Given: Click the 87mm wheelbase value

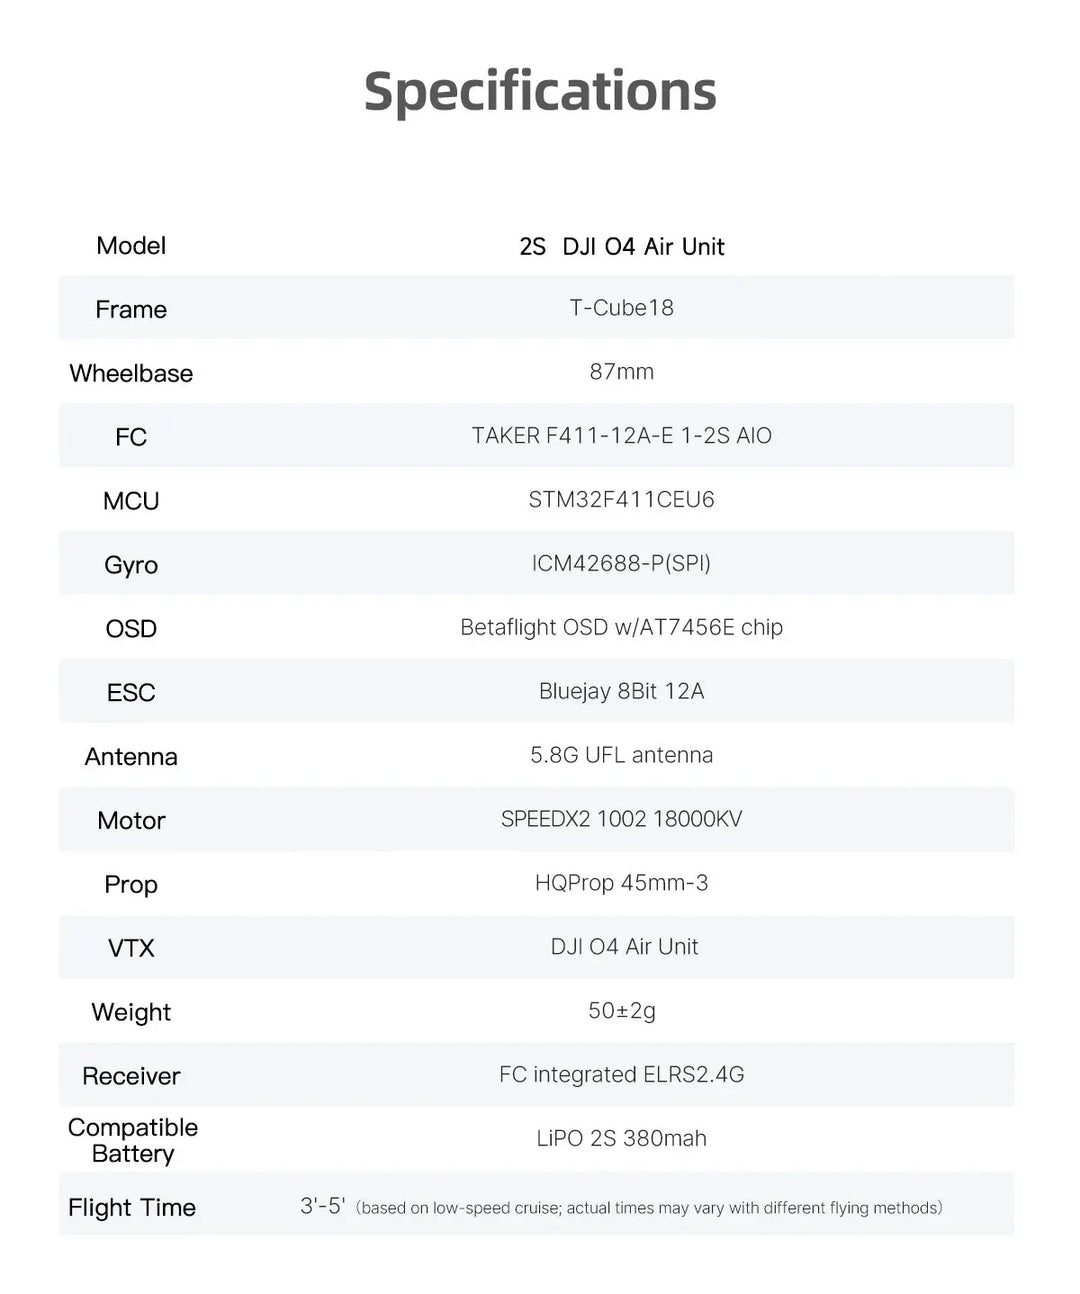Looking at the screenshot, I should point(621,372).
